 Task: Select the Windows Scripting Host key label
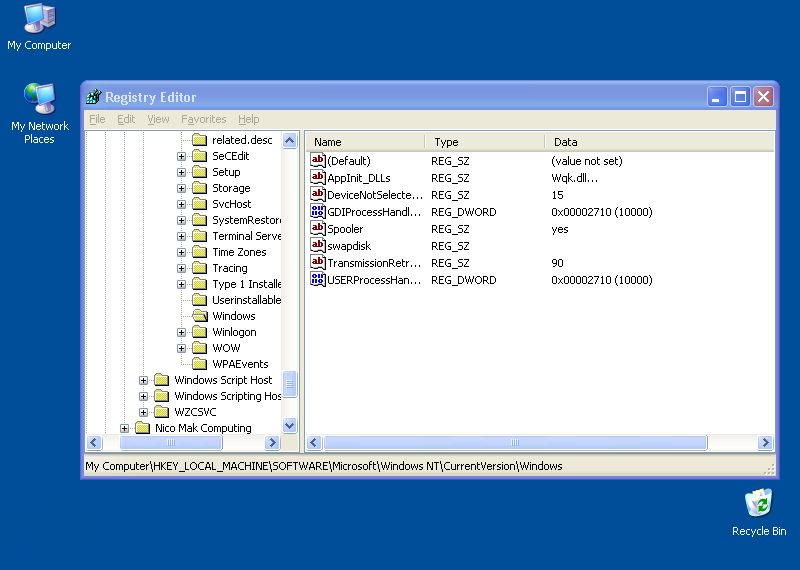(x=228, y=396)
